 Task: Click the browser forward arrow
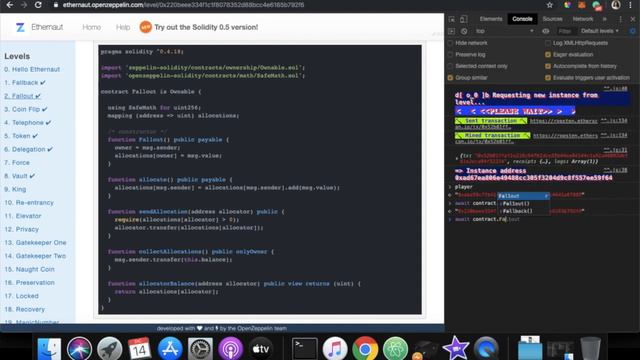pyautogui.click(x=24, y=5)
